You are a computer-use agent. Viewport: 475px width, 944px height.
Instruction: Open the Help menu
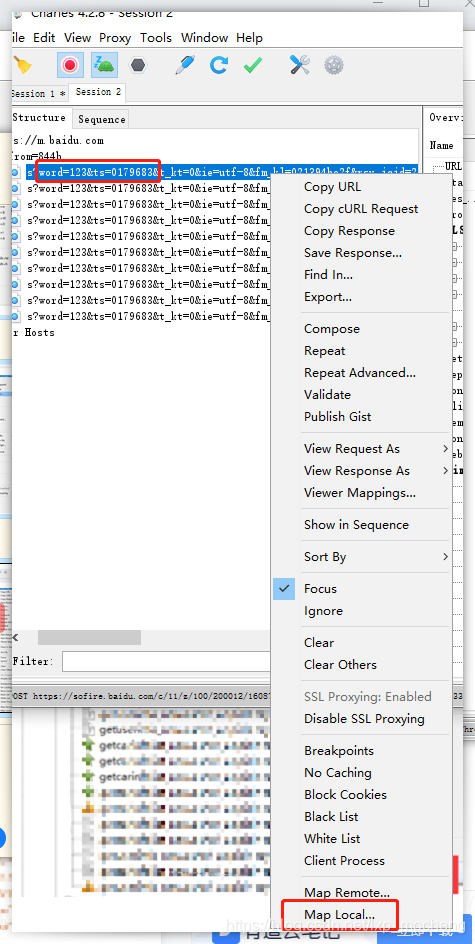click(249, 37)
